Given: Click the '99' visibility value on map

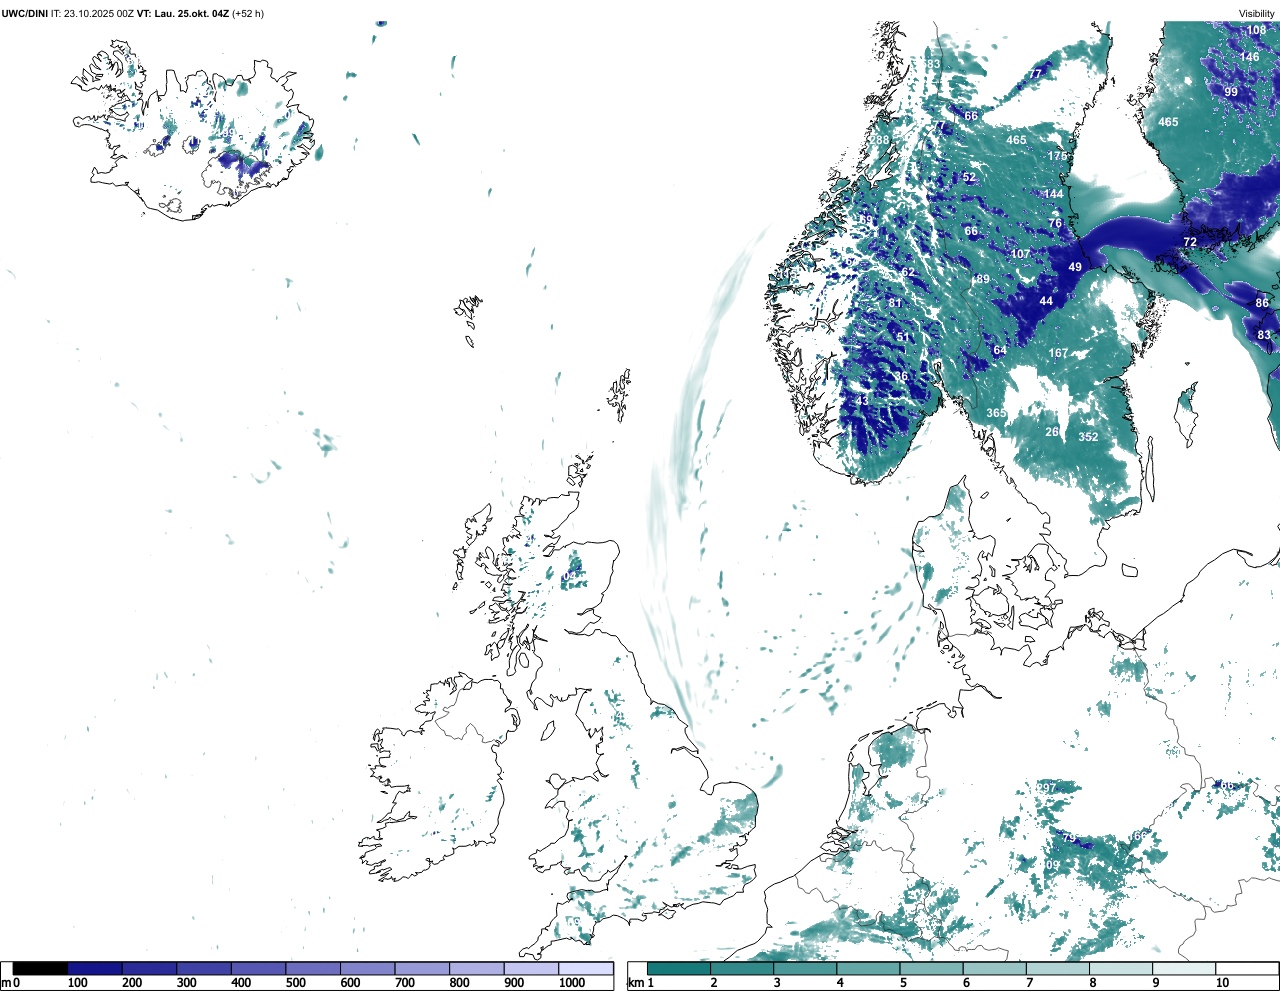Looking at the screenshot, I should click(1231, 93).
